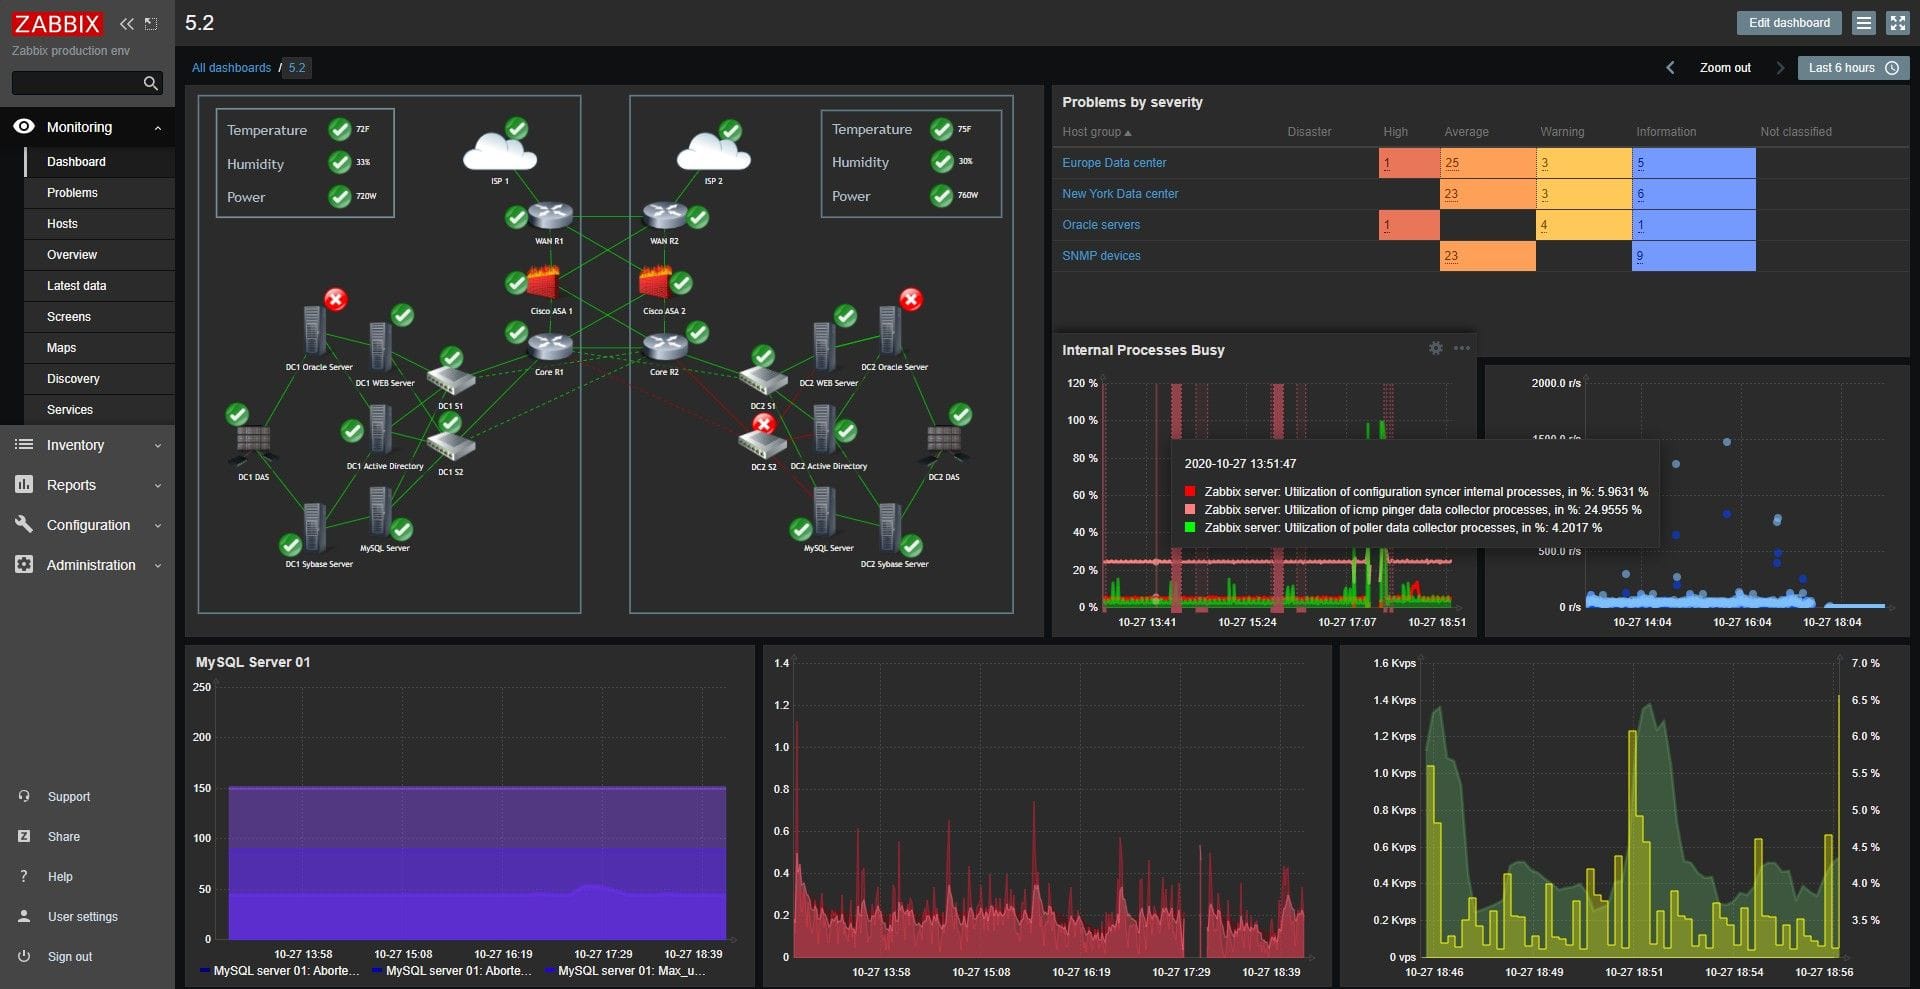This screenshot has width=1920, height=989.
Task: Open the Administration section icon
Action: pyautogui.click(x=22, y=565)
